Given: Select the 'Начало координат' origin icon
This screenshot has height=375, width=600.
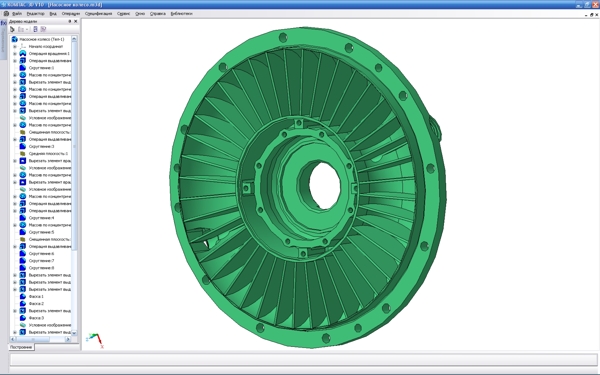Looking at the screenshot, I should pyautogui.click(x=23, y=46).
